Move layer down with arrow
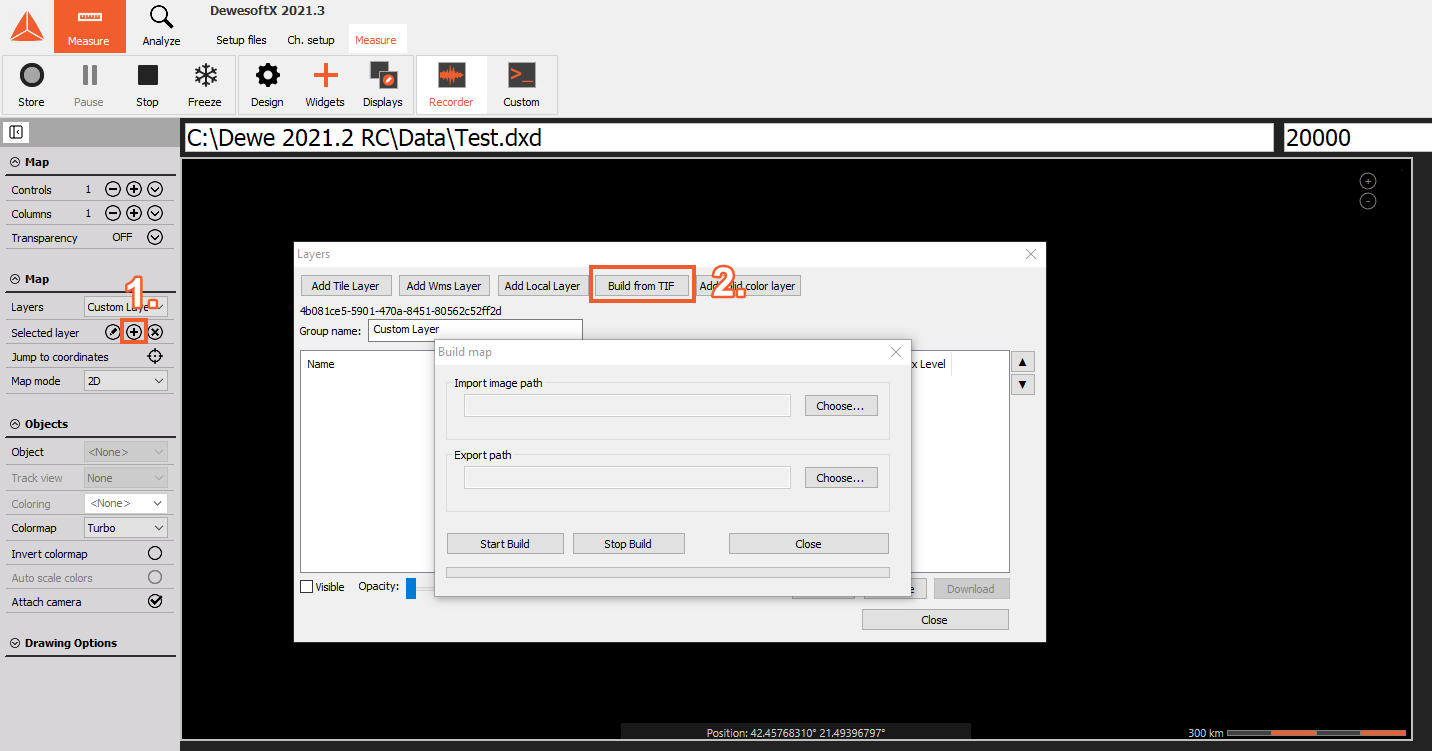Screen dimensions: 1432x751 [x=1023, y=385]
